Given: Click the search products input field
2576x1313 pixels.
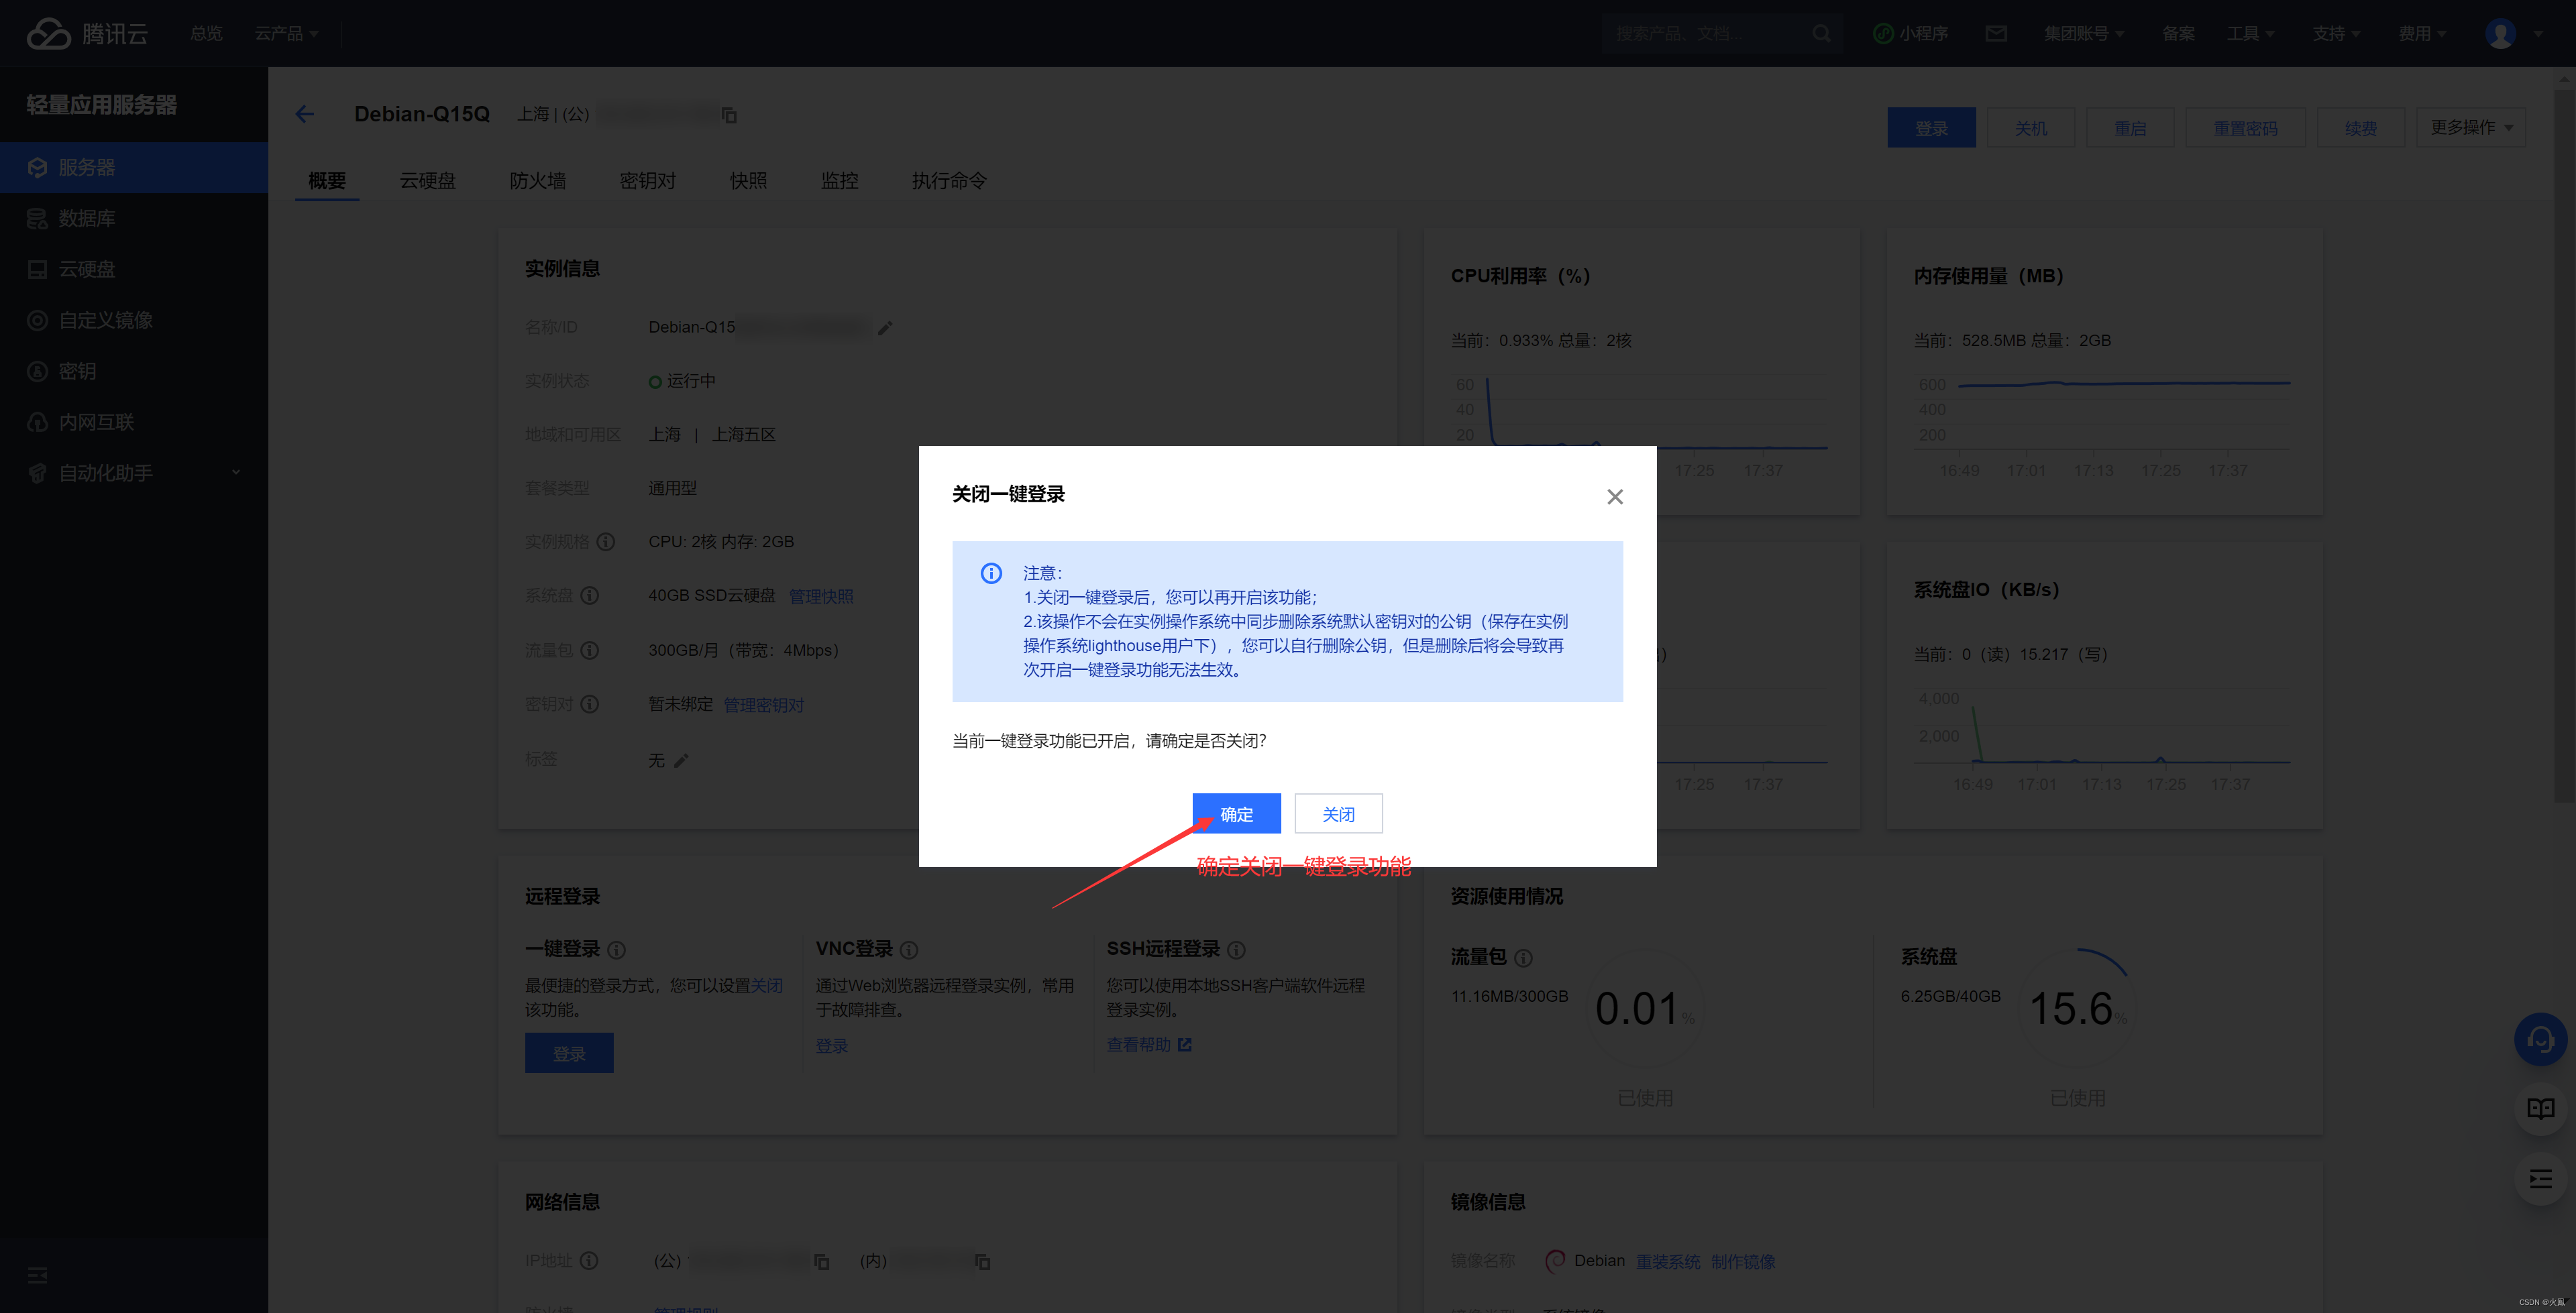Looking at the screenshot, I should [x=1707, y=34].
